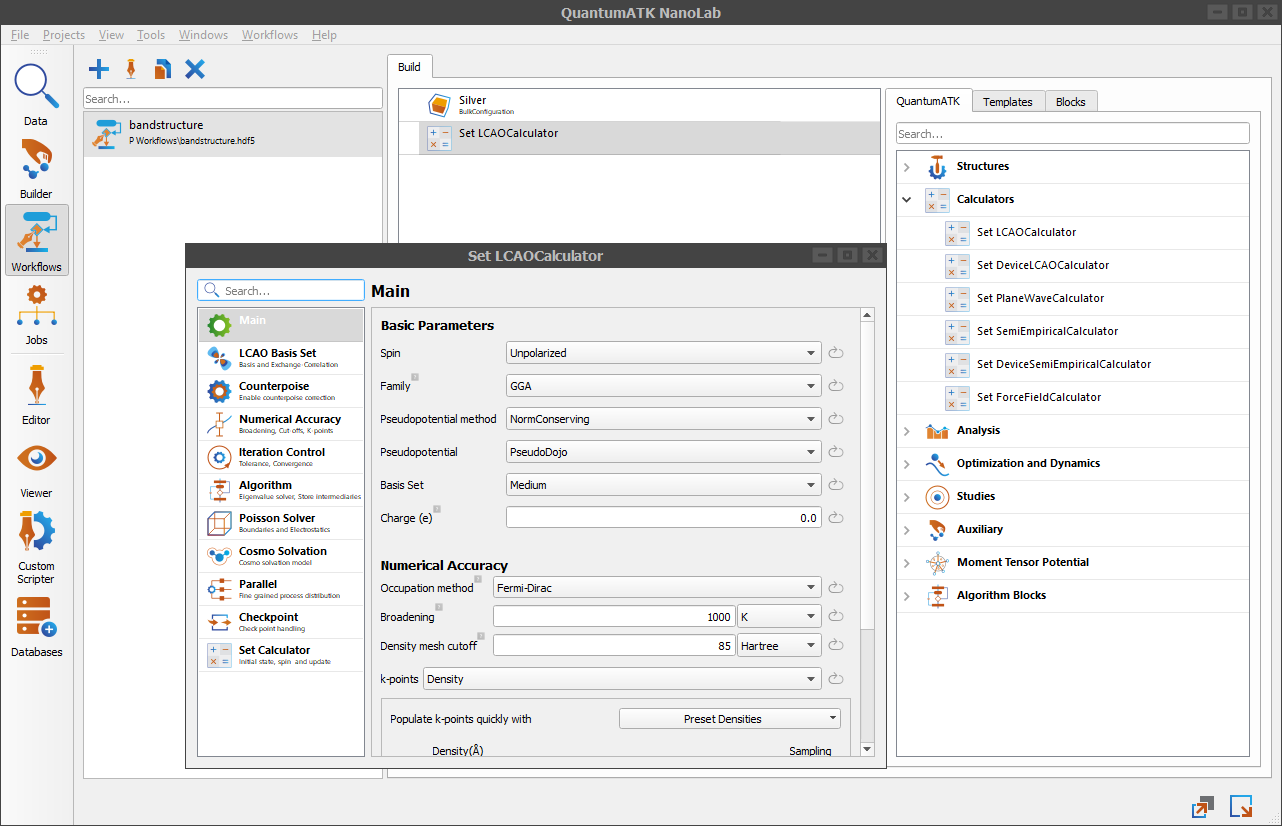Expand Moment Tensor Potential category
The image size is (1282, 826).
pos(907,563)
